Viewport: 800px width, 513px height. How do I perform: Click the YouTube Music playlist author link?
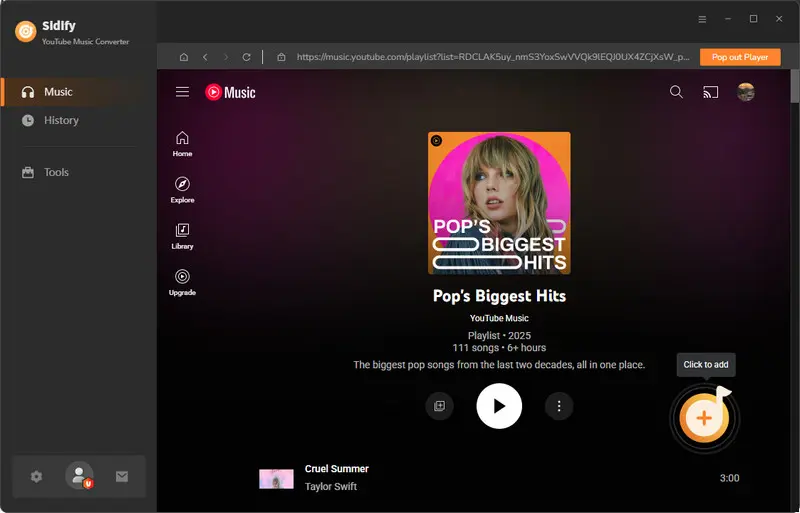point(499,318)
